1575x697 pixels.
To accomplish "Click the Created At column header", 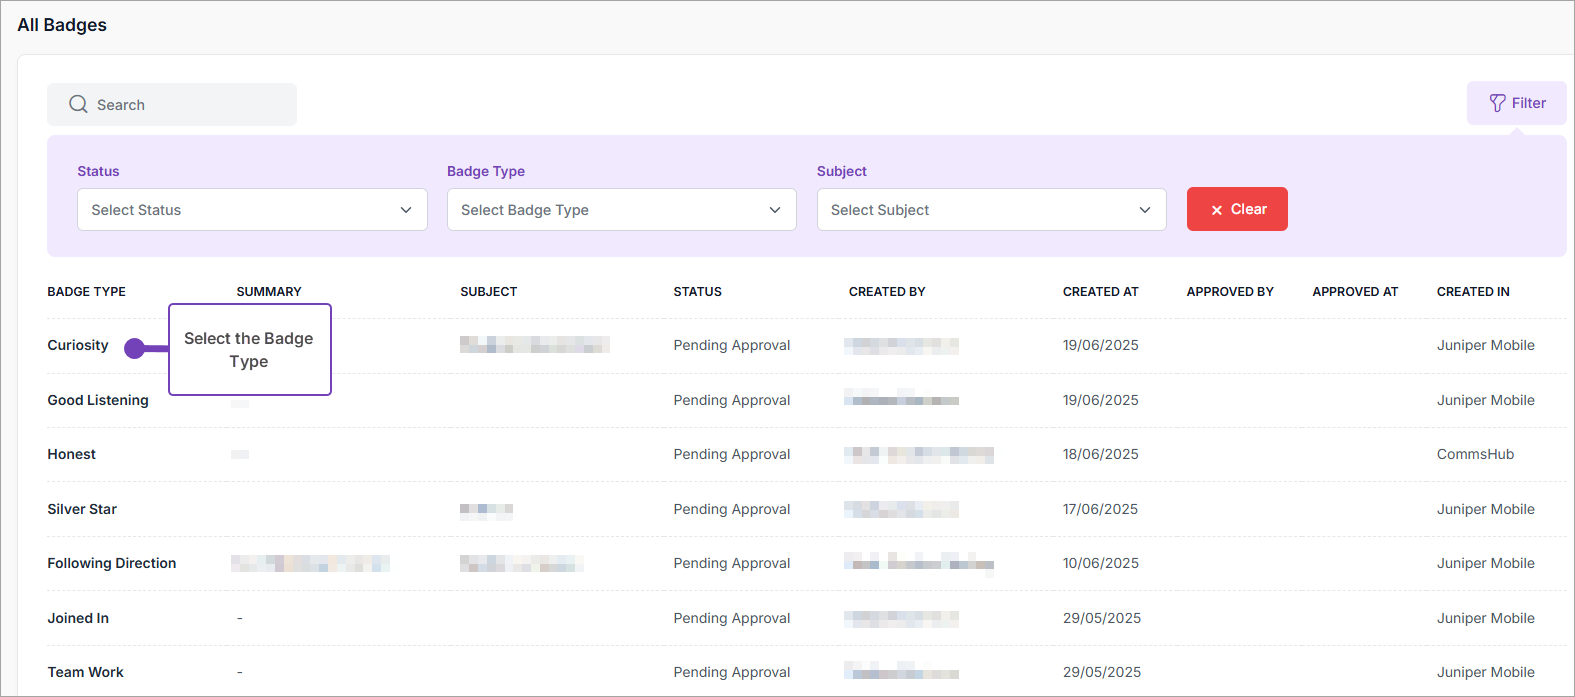I will (1100, 292).
